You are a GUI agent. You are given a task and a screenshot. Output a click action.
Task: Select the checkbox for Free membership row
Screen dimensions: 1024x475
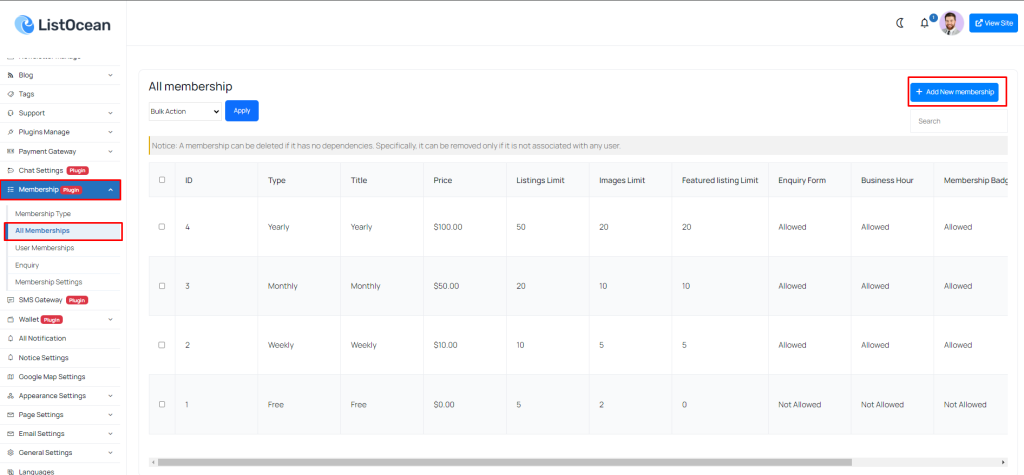point(162,404)
